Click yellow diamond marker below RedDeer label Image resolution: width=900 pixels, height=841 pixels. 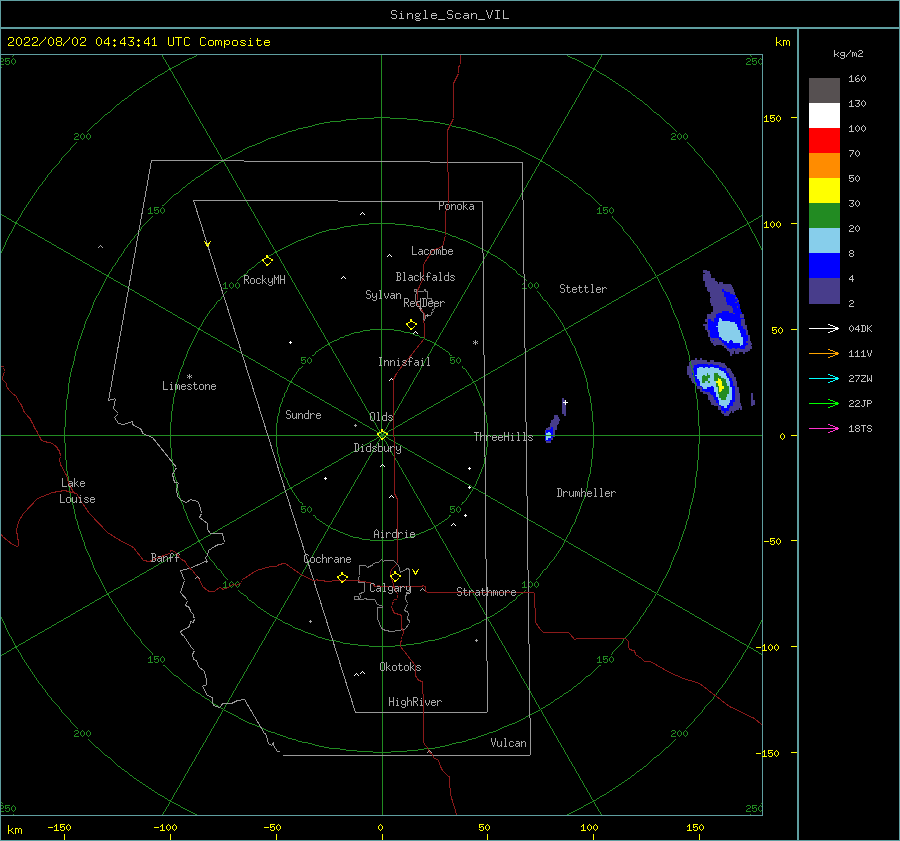point(411,324)
